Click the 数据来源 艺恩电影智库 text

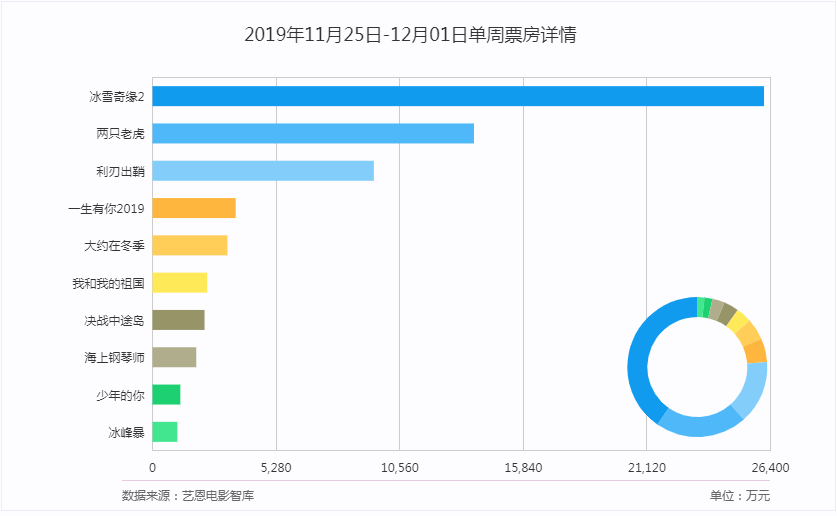pyautogui.click(x=188, y=495)
